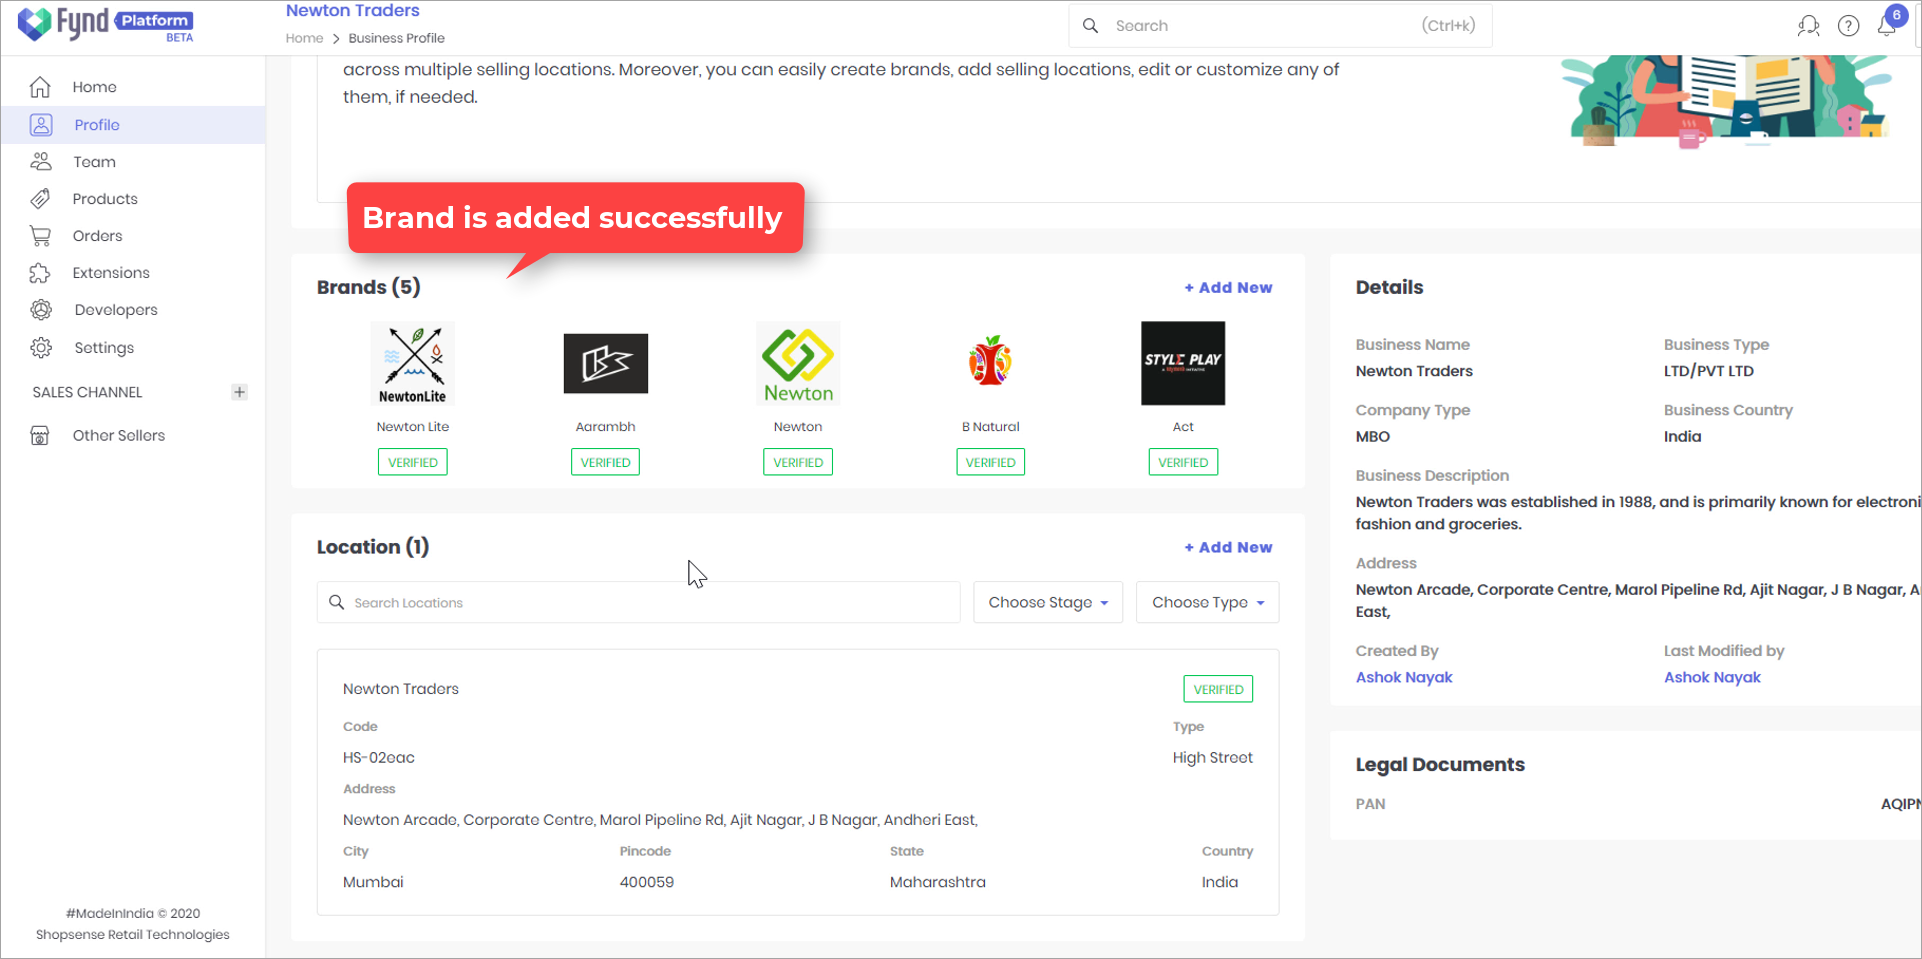The width and height of the screenshot is (1922, 959).
Task: Click VERIFIED badge under Newton Lite
Action: [x=413, y=462]
